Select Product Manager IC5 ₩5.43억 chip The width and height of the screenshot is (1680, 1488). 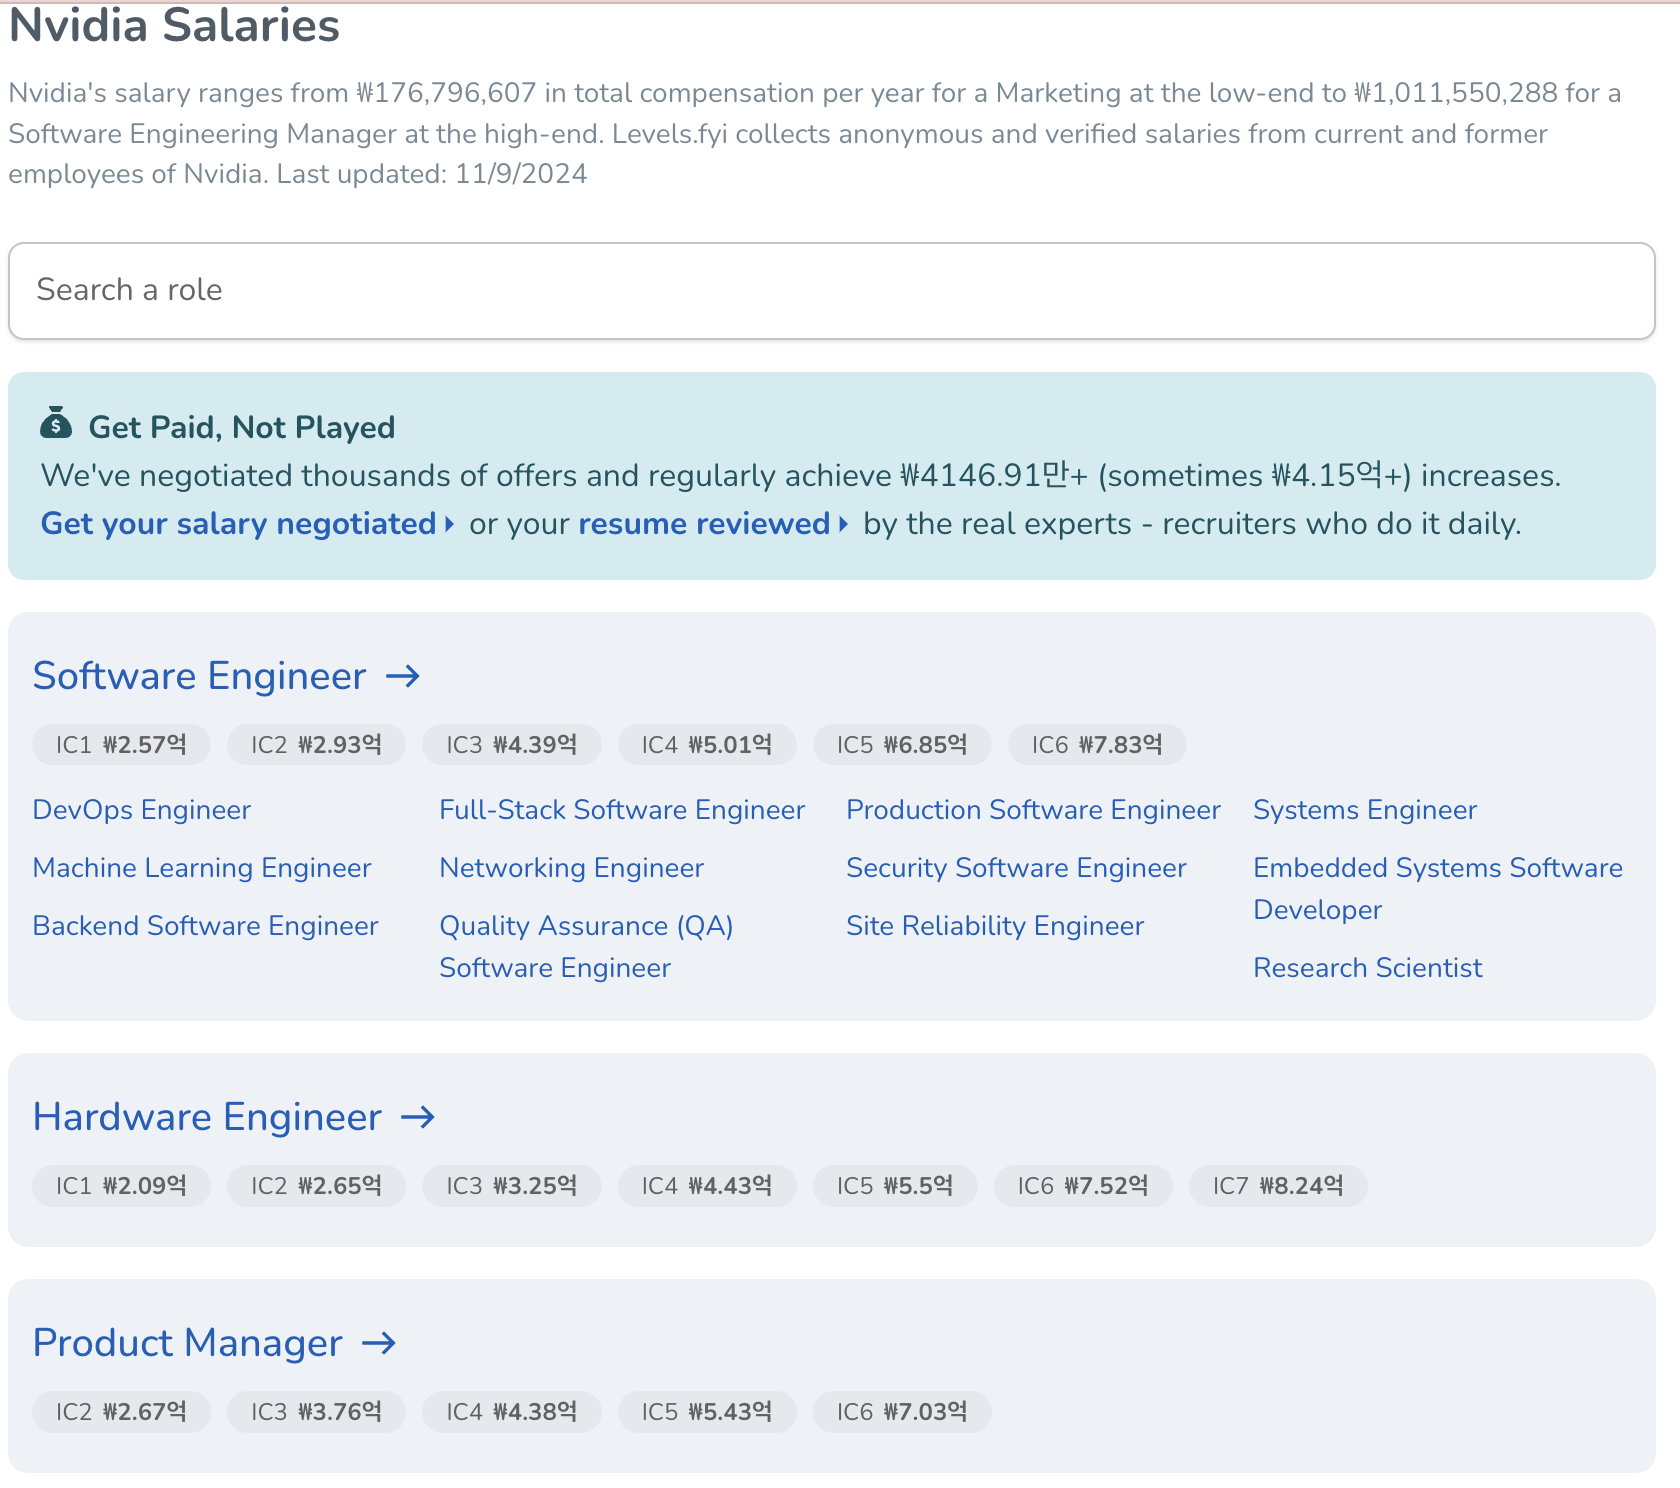(x=707, y=1412)
